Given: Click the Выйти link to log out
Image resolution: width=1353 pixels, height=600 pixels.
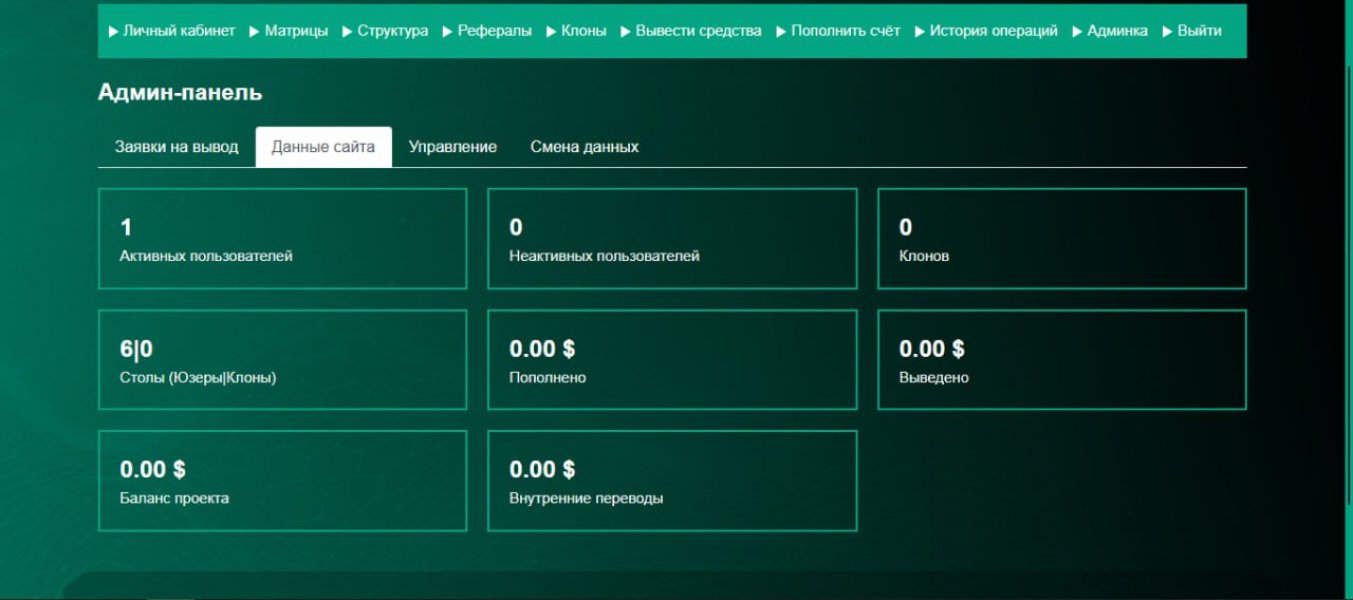Looking at the screenshot, I should [1197, 30].
